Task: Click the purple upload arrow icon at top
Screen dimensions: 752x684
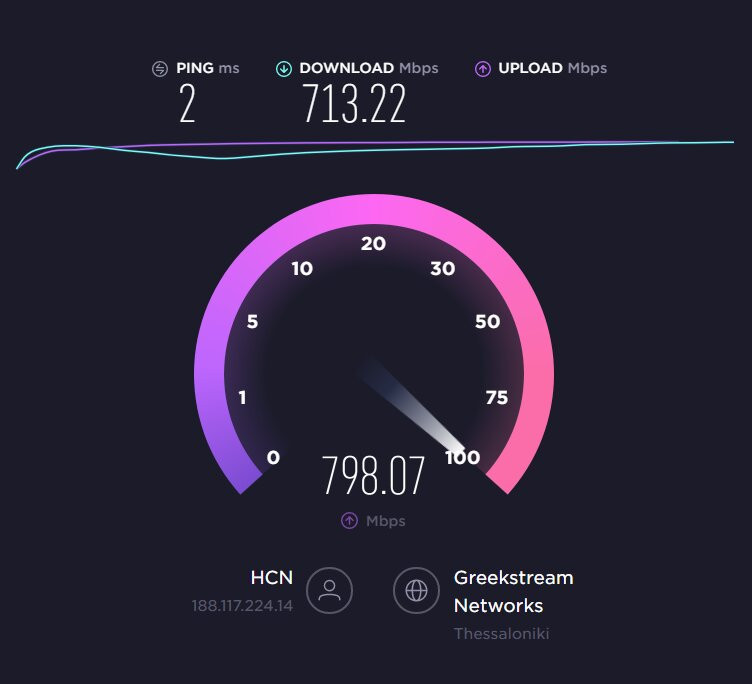Action: tap(482, 69)
